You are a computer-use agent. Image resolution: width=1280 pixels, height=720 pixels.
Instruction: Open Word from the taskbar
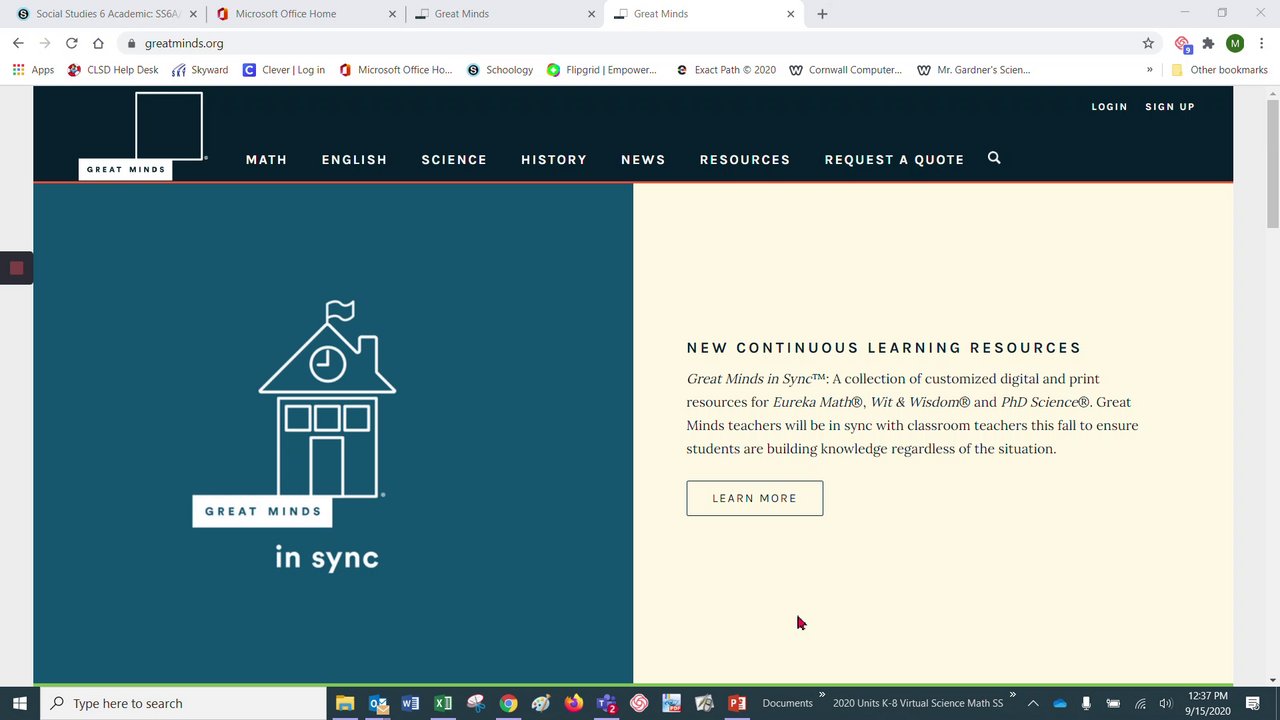tap(410, 703)
